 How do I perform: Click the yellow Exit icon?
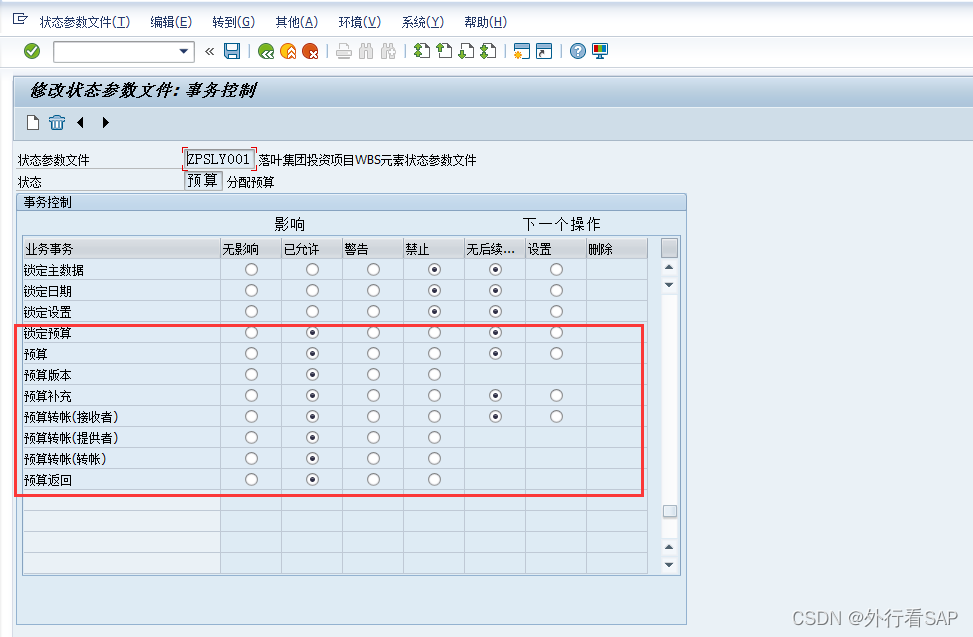[288, 51]
